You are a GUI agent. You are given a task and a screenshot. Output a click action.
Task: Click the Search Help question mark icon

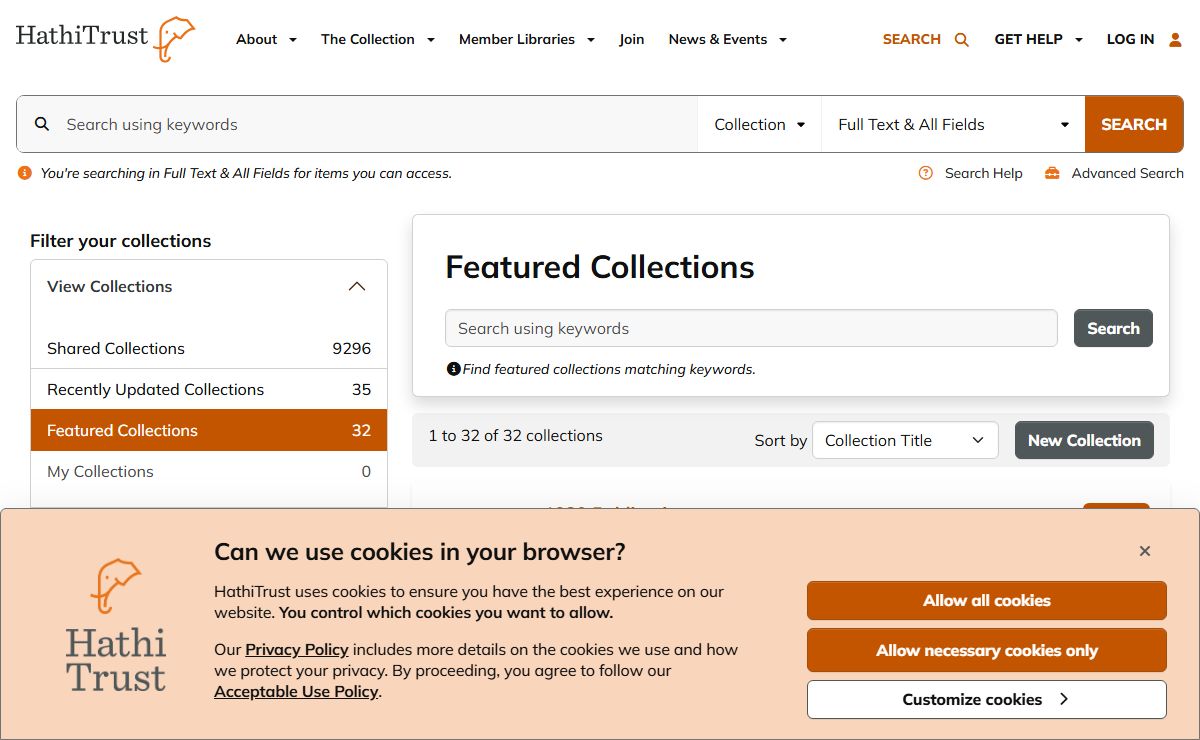(926, 173)
